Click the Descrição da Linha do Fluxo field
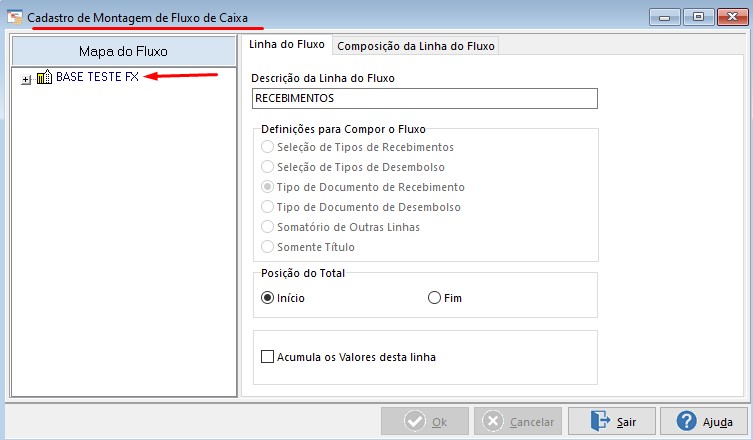 pyautogui.click(x=425, y=98)
